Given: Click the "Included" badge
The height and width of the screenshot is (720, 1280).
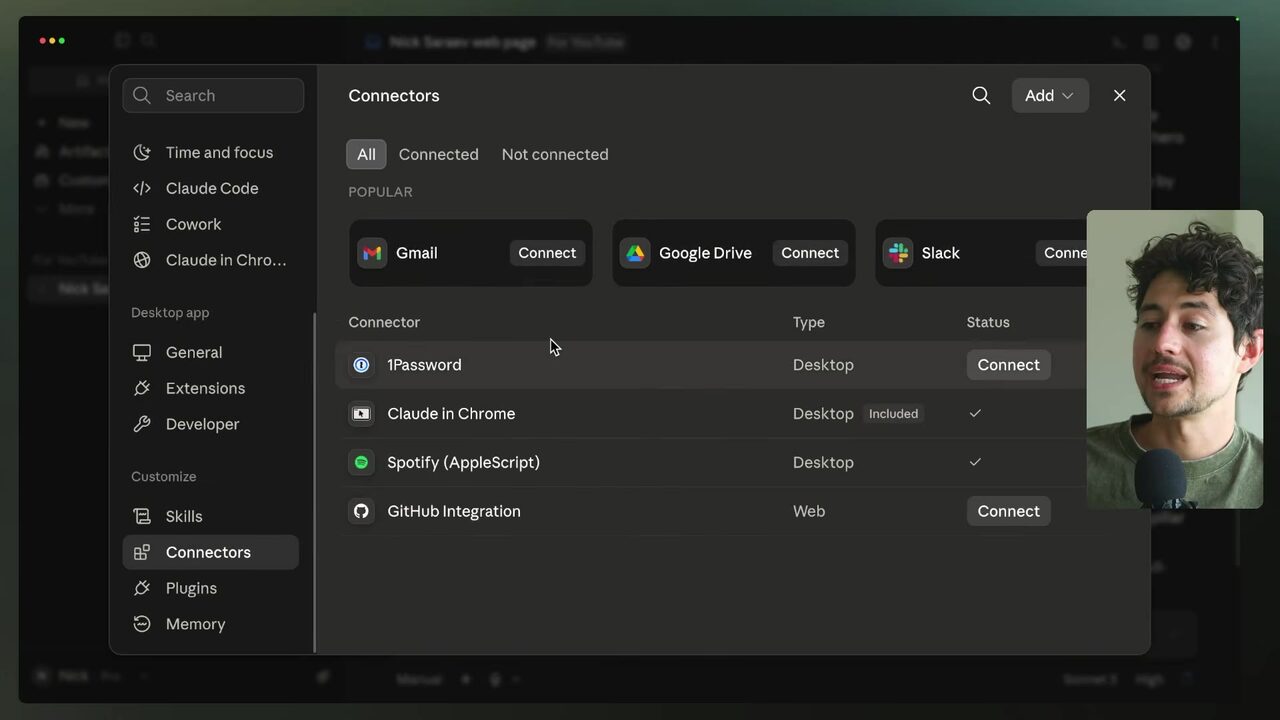Looking at the screenshot, I should pyautogui.click(x=893, y=414).
